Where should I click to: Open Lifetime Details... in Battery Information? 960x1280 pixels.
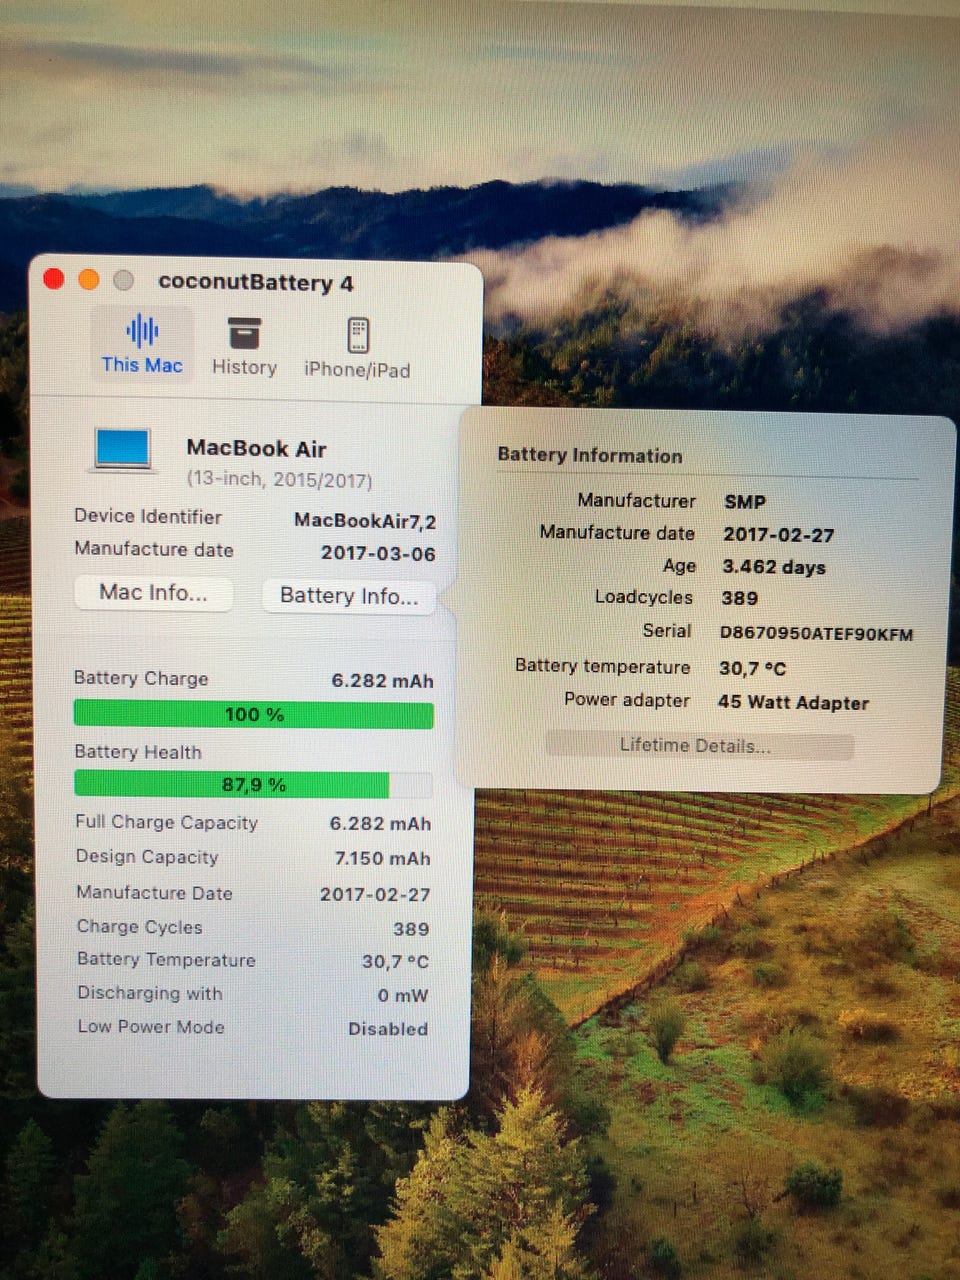[x=699, y=746]
